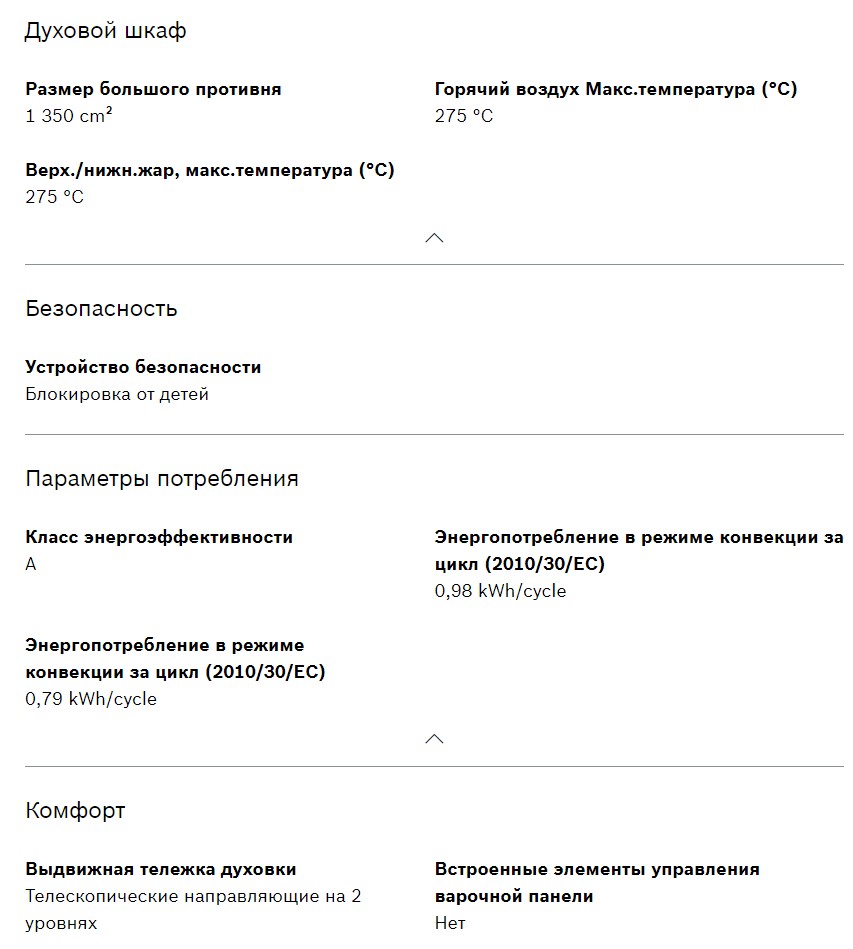Click the Размер большого противня label

click(x=153, y=89)
